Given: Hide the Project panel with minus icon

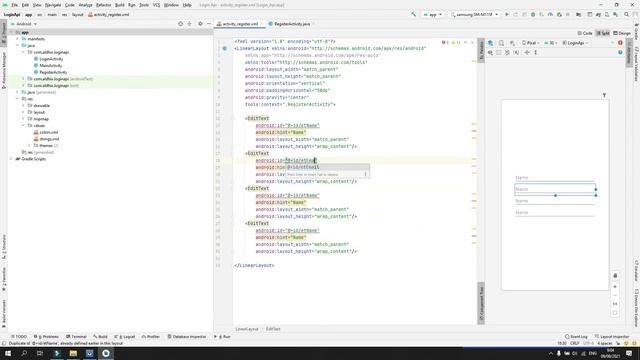Looking at the screenshot, I should pos(209,24).
